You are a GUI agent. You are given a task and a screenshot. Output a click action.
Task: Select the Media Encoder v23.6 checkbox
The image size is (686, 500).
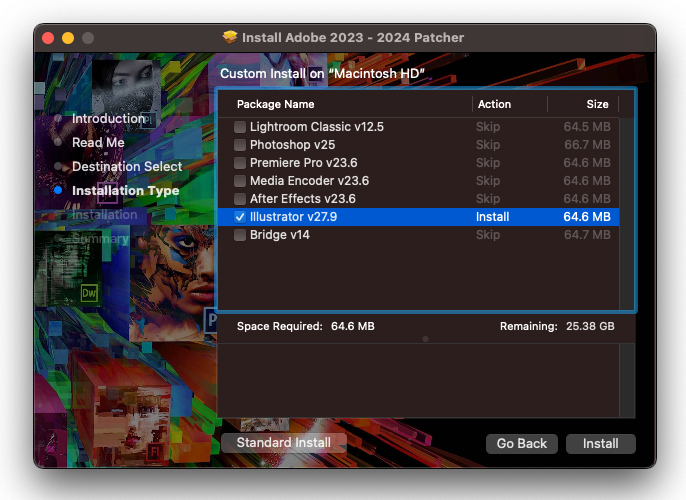tap(240, 181)
